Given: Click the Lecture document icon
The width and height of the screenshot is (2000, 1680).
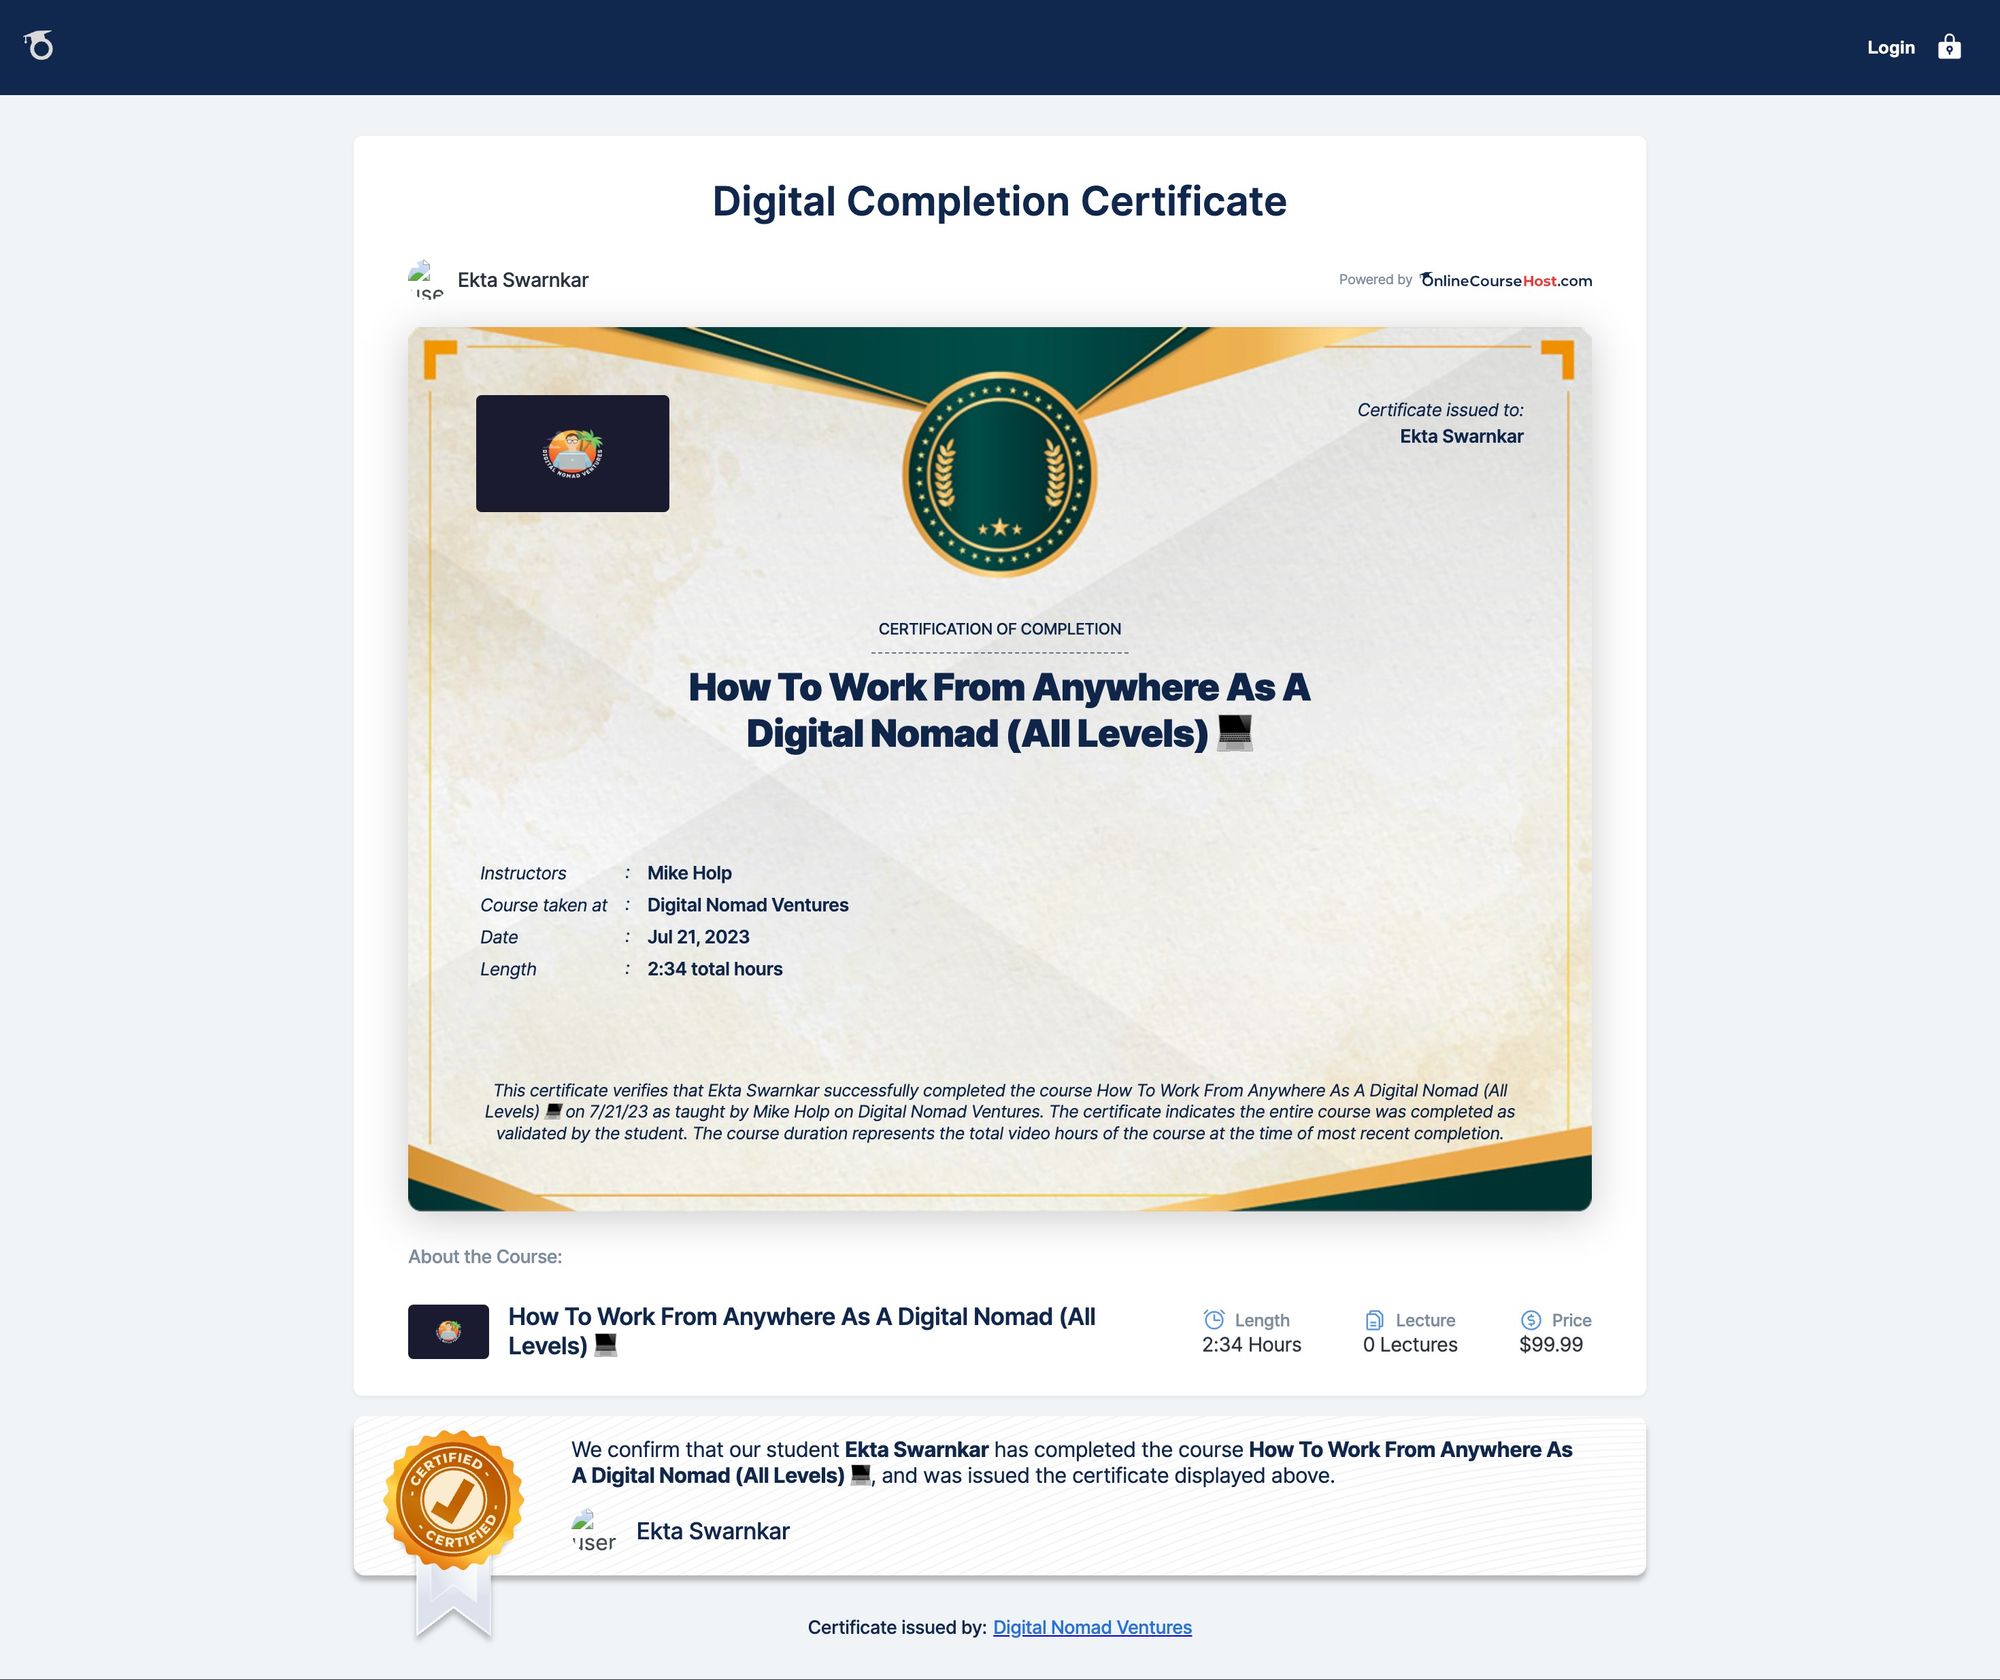Looking at the screenshot, I should point(1375,1320).
